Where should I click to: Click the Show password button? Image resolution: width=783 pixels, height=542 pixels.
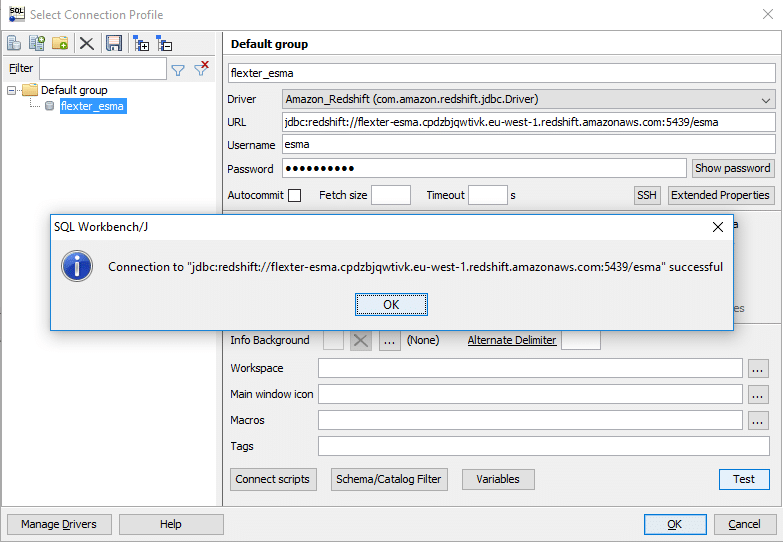[733, 168]
